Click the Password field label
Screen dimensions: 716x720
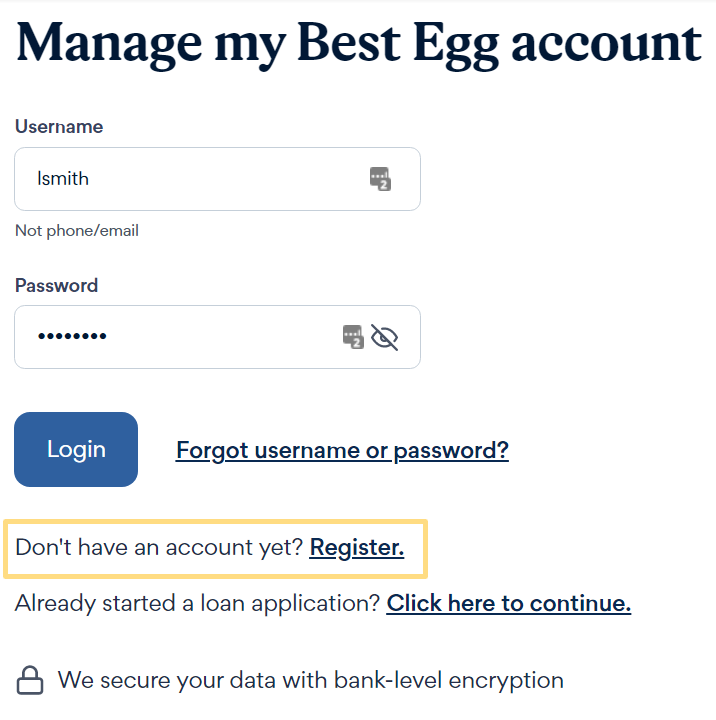click(56, 285)
